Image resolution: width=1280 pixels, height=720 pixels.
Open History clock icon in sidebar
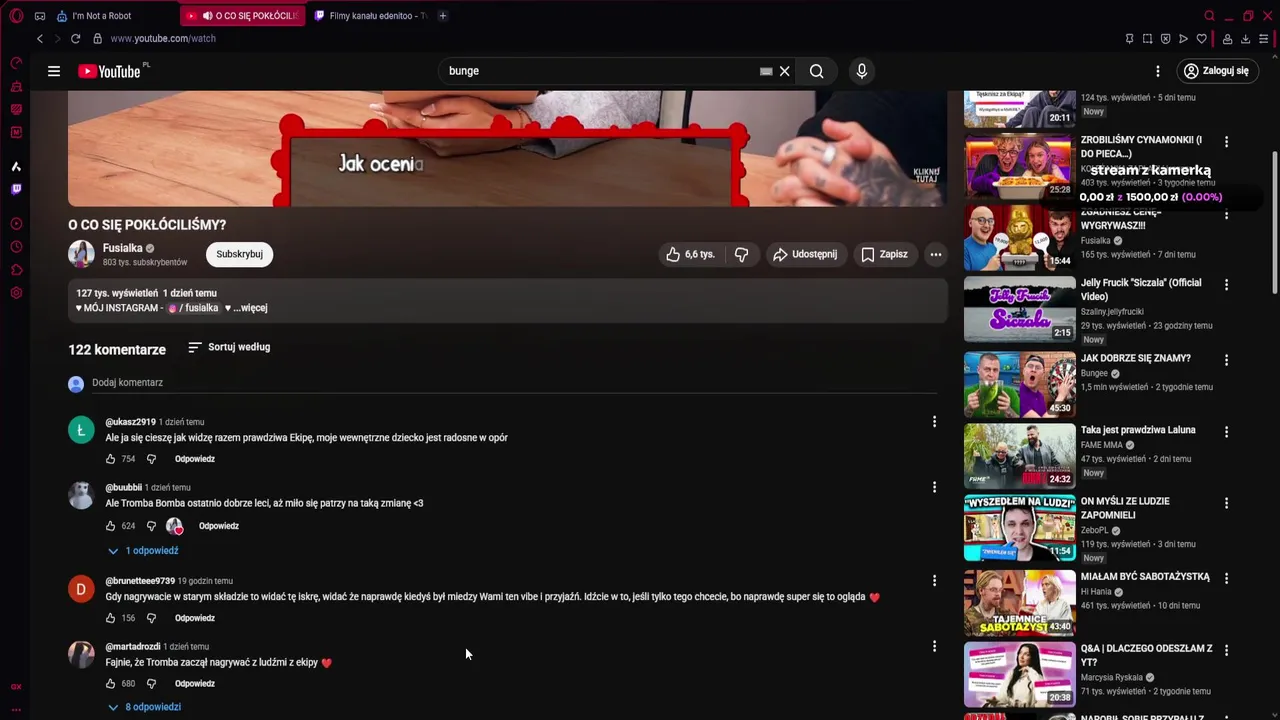16,247
